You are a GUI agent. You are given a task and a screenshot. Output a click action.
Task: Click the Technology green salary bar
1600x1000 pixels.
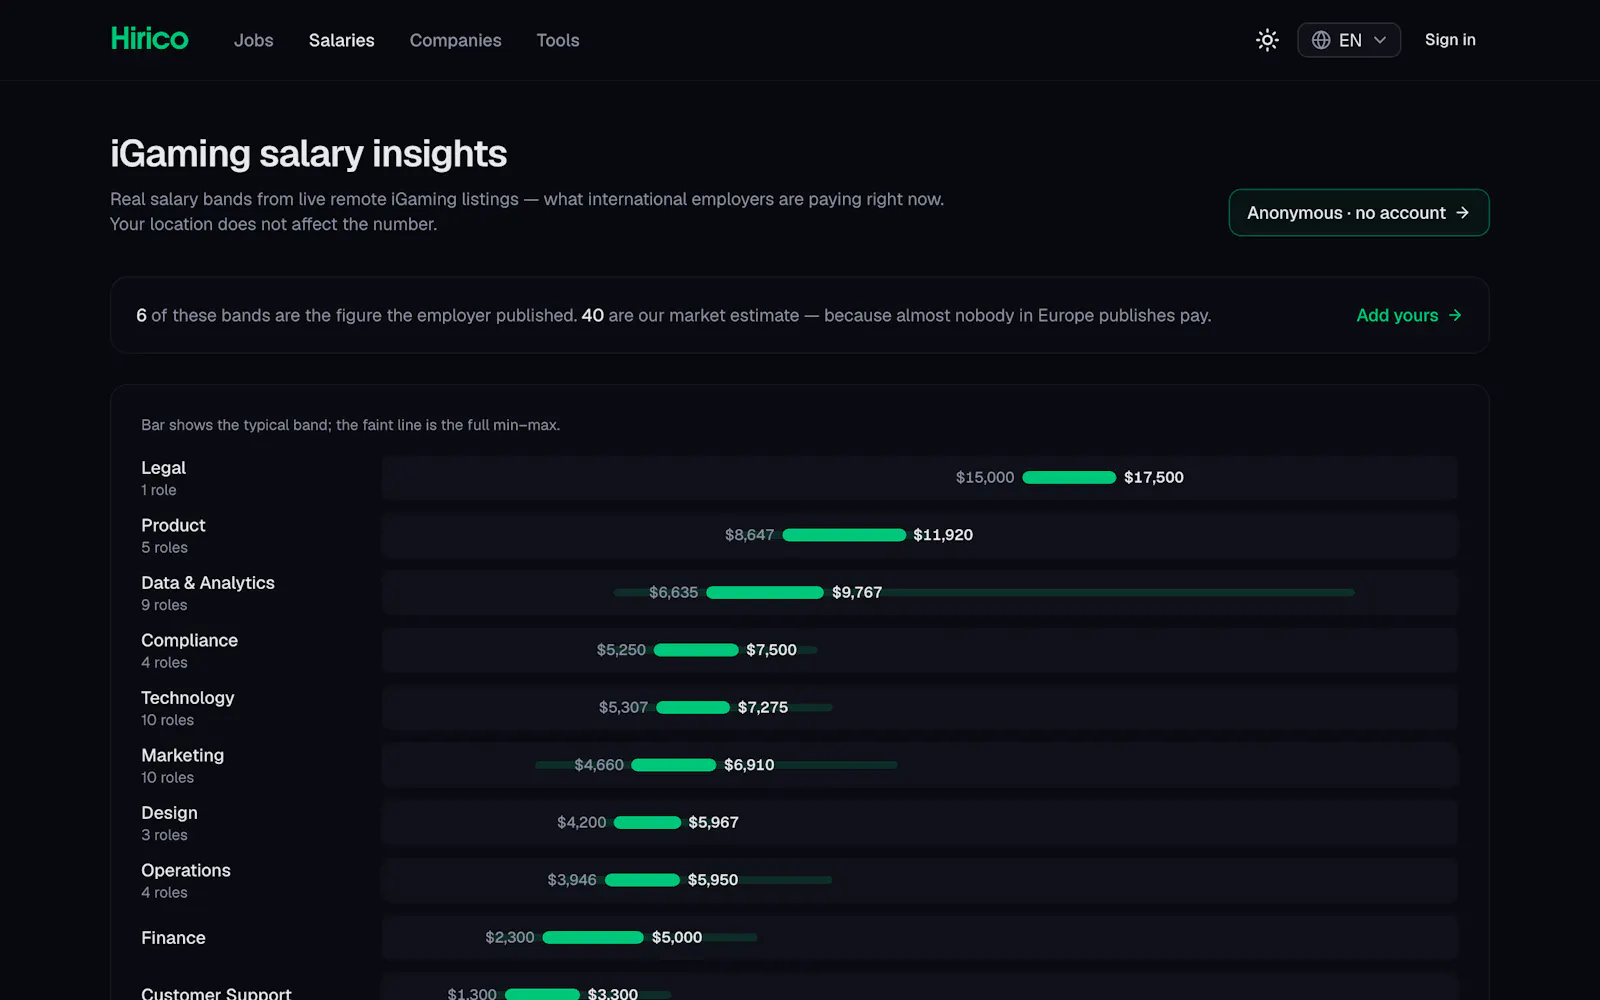click(693, 708)
